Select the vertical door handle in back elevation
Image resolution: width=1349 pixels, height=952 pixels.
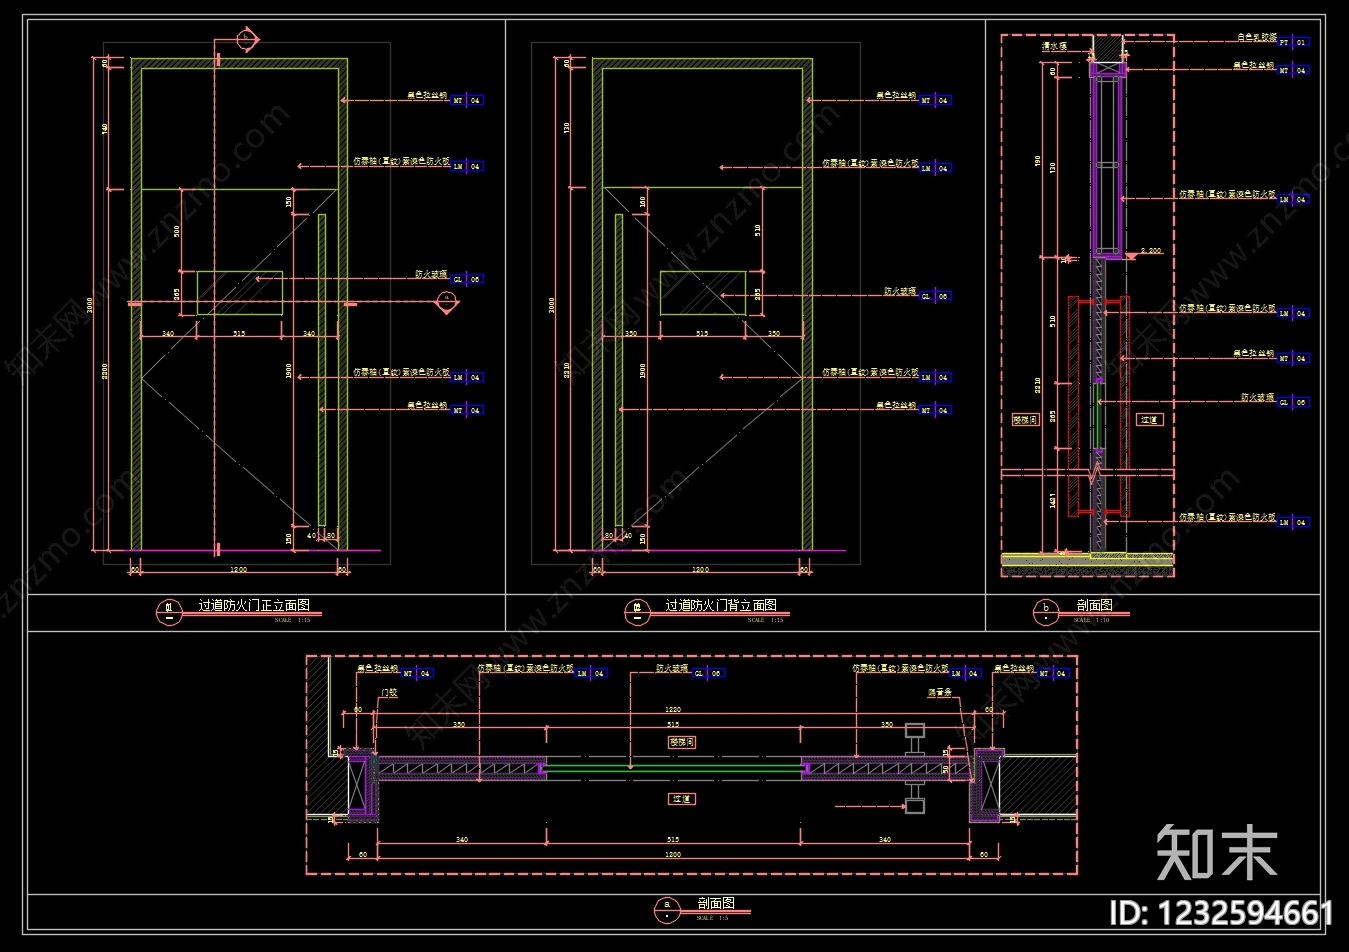[x=619, y=370]
